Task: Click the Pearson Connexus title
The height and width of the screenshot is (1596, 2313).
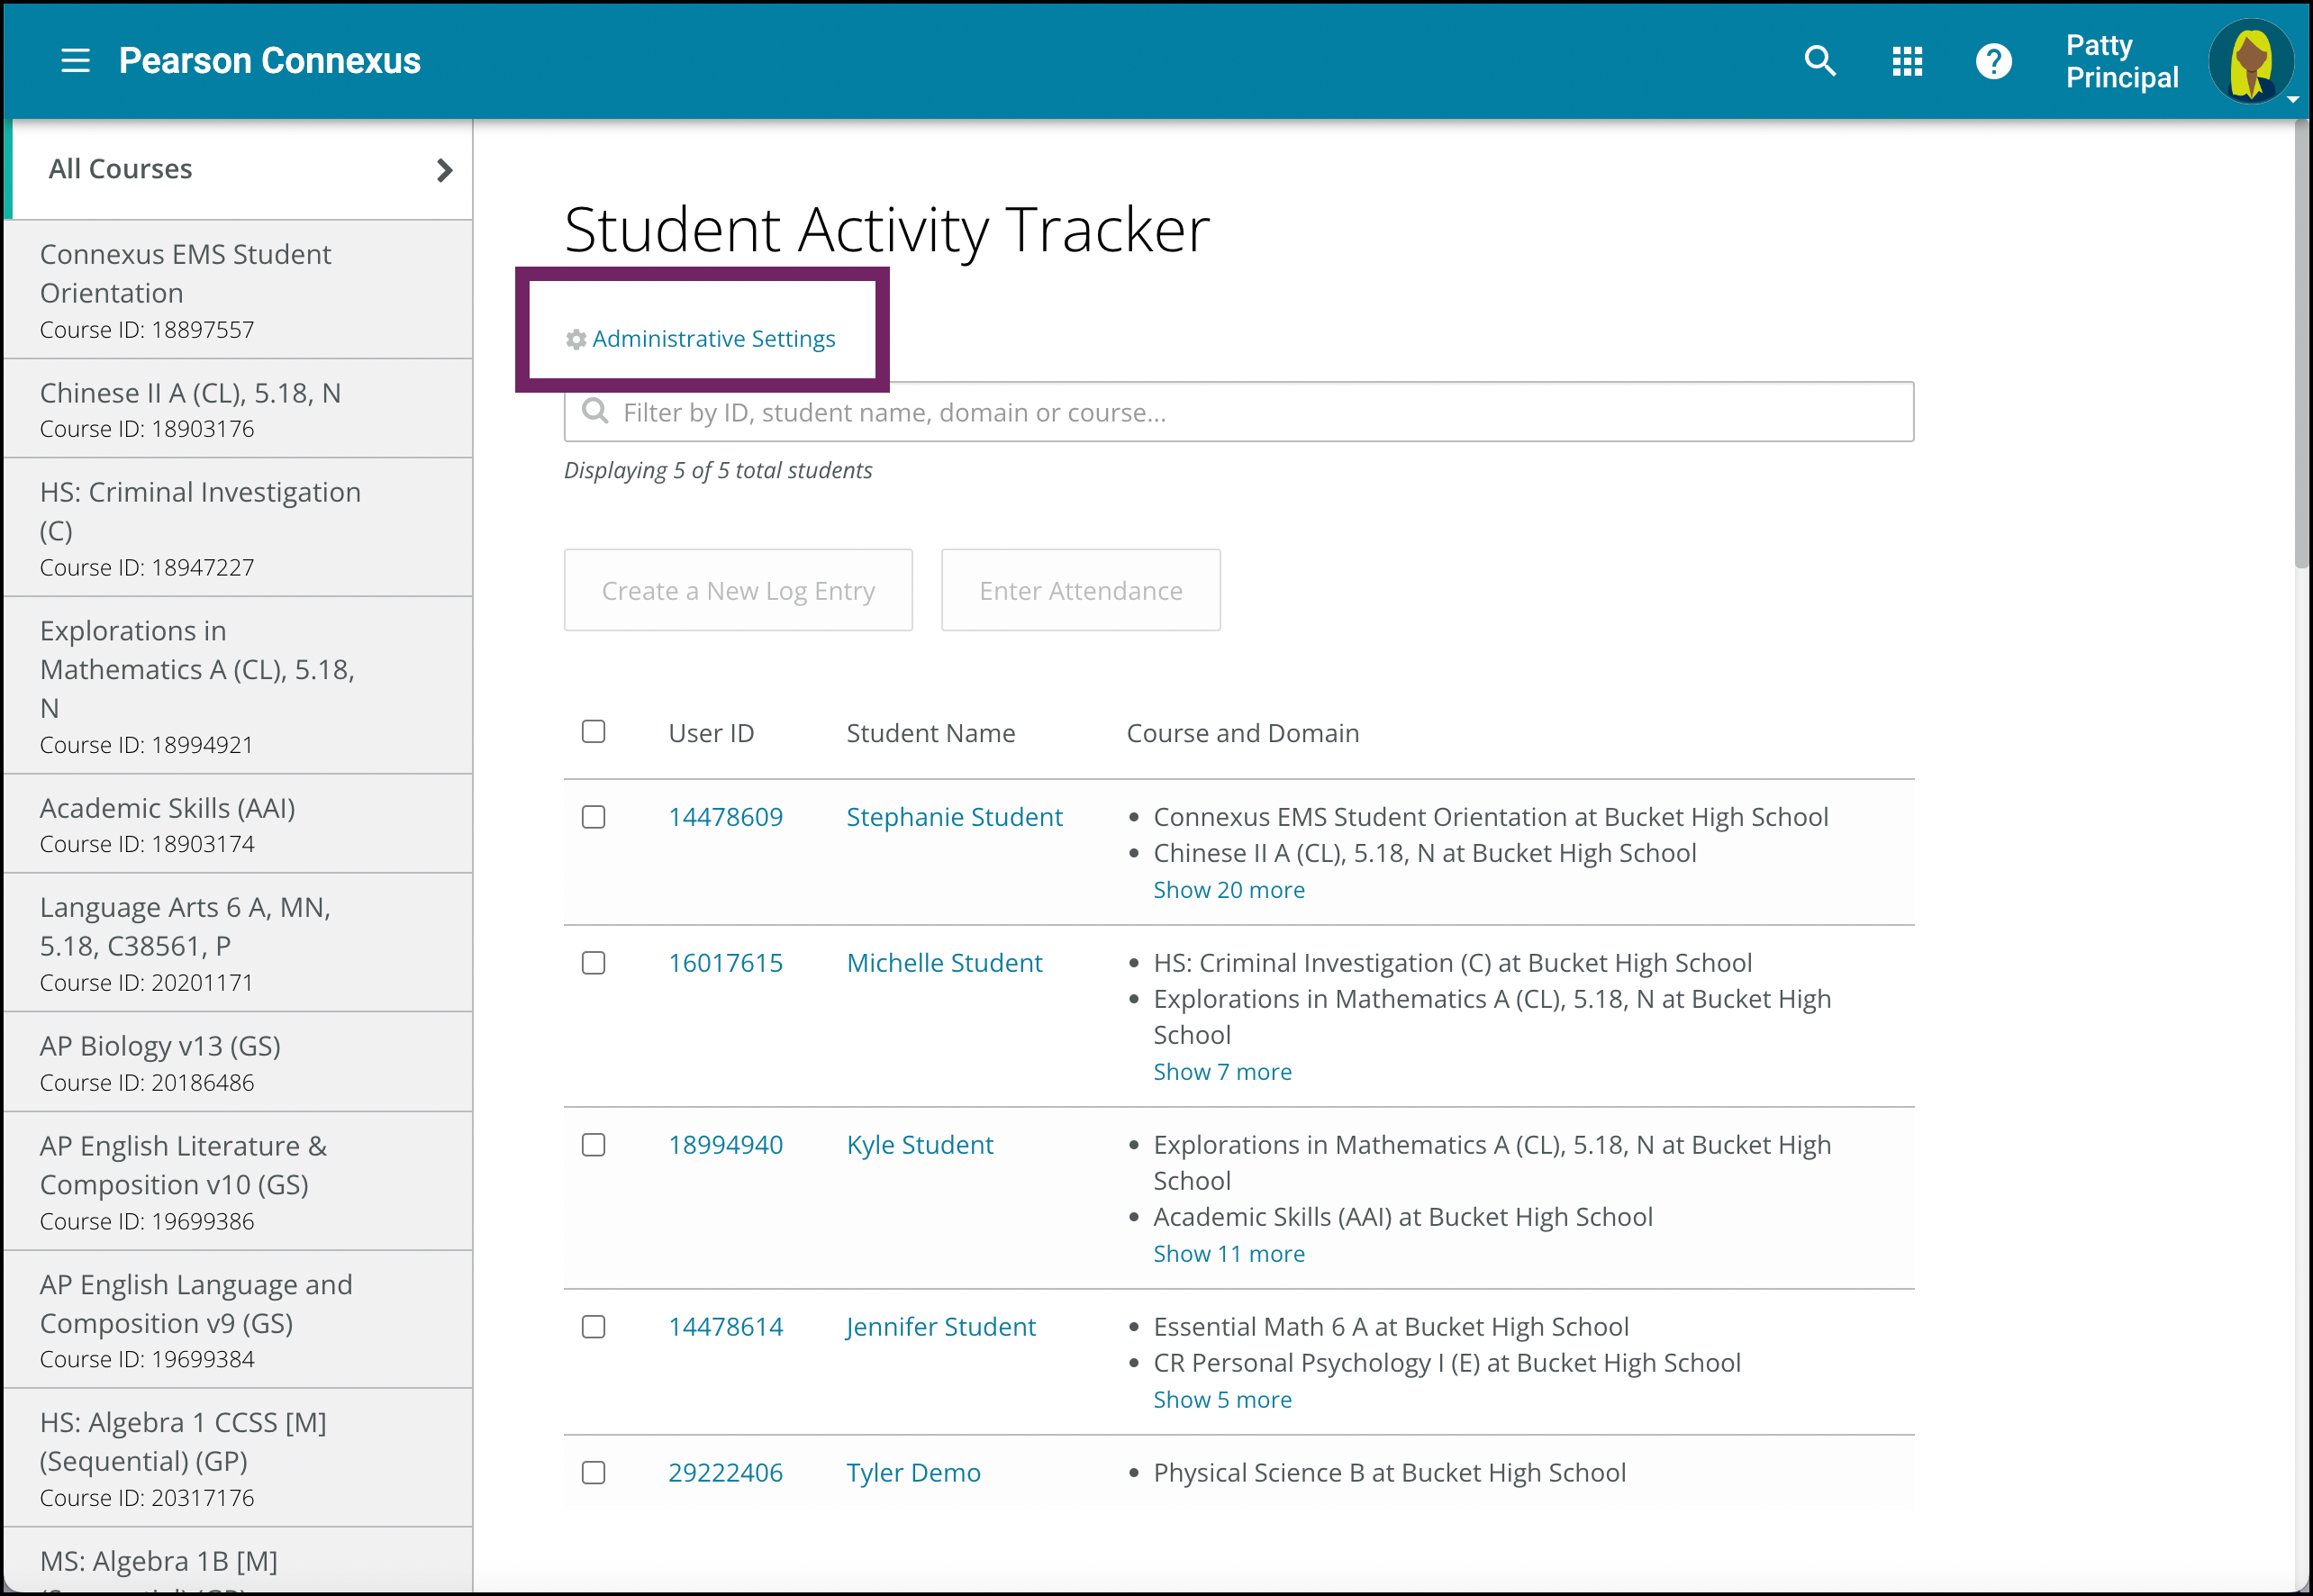Action: pyautogui.click(x=270, y=61)
